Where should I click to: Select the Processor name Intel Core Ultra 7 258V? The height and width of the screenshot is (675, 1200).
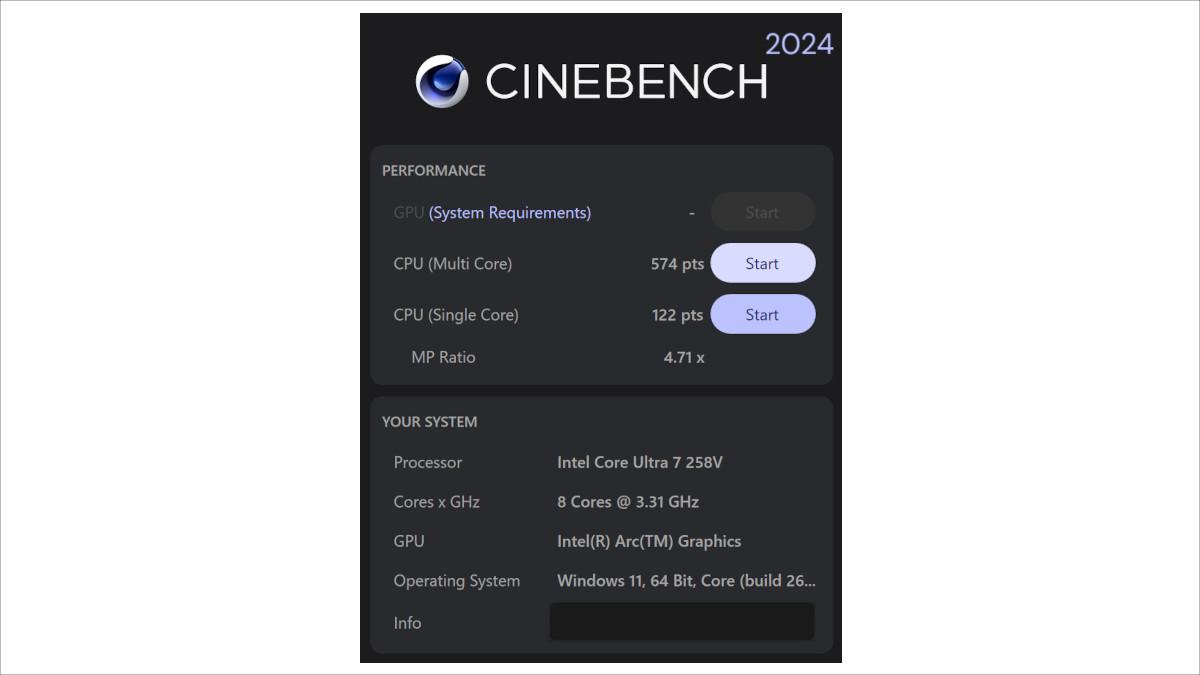[640, 462]
